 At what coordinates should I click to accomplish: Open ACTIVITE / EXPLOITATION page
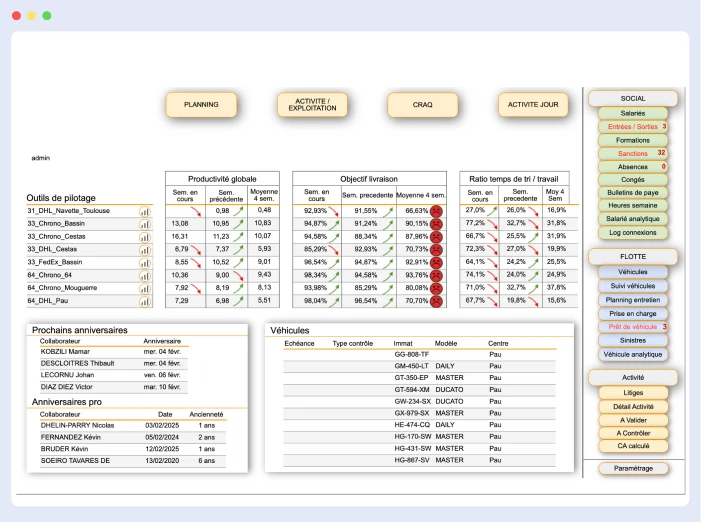point(312,104)
